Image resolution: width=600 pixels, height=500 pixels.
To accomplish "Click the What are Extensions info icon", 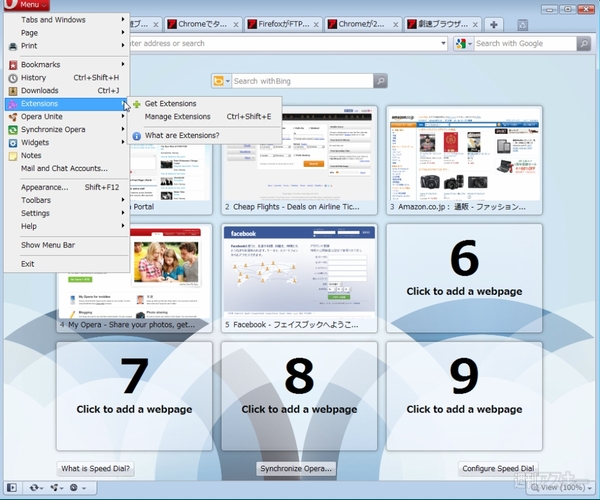I will [x=137, y=136].
